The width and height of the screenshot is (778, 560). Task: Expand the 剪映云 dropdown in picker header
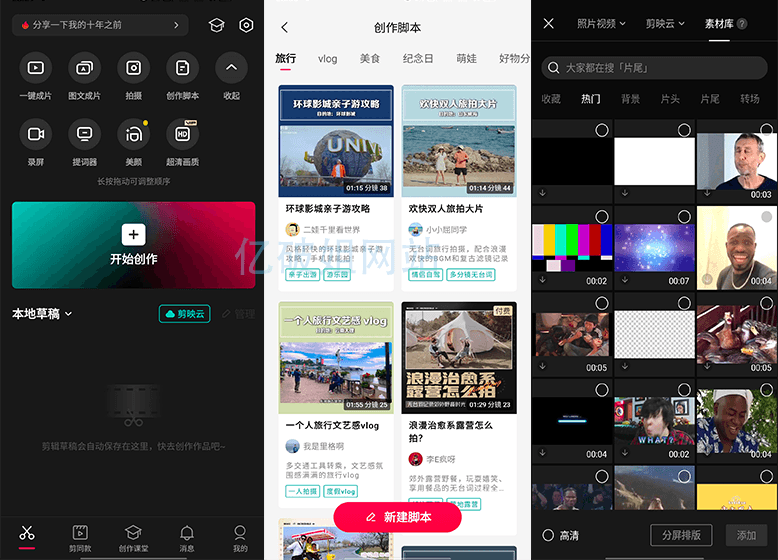click(x=665, y=23)
